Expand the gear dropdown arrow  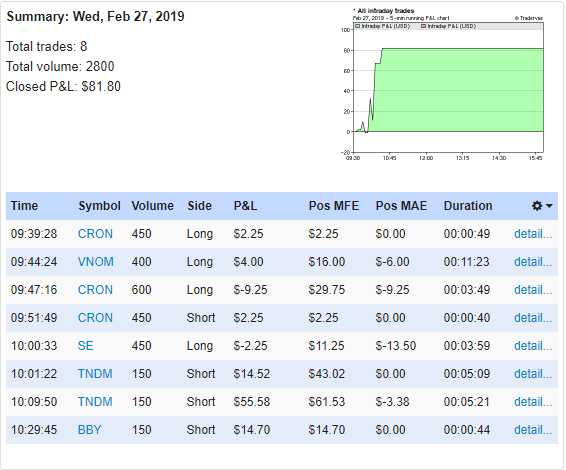tap(549, 206)
